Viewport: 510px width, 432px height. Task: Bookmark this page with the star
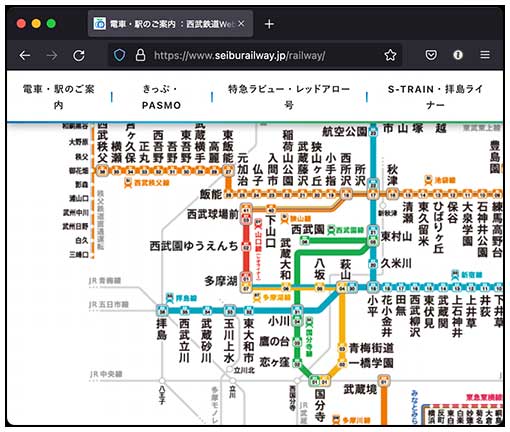pos(390,55)
